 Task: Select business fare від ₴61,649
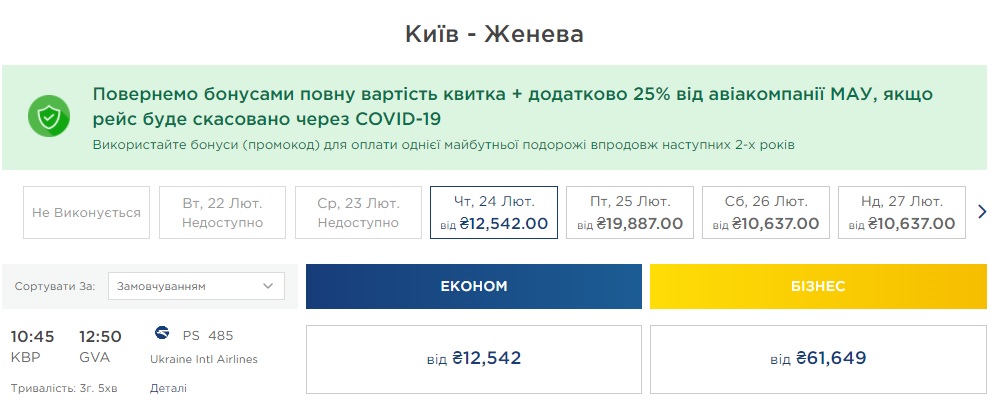818,358
